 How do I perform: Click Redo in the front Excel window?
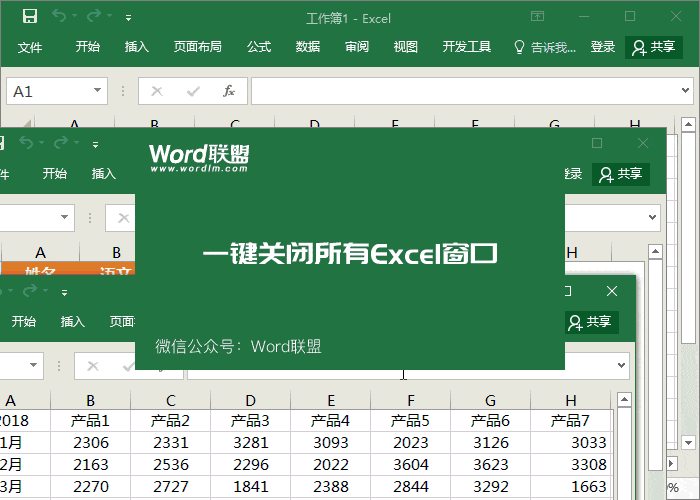(30, 291)
